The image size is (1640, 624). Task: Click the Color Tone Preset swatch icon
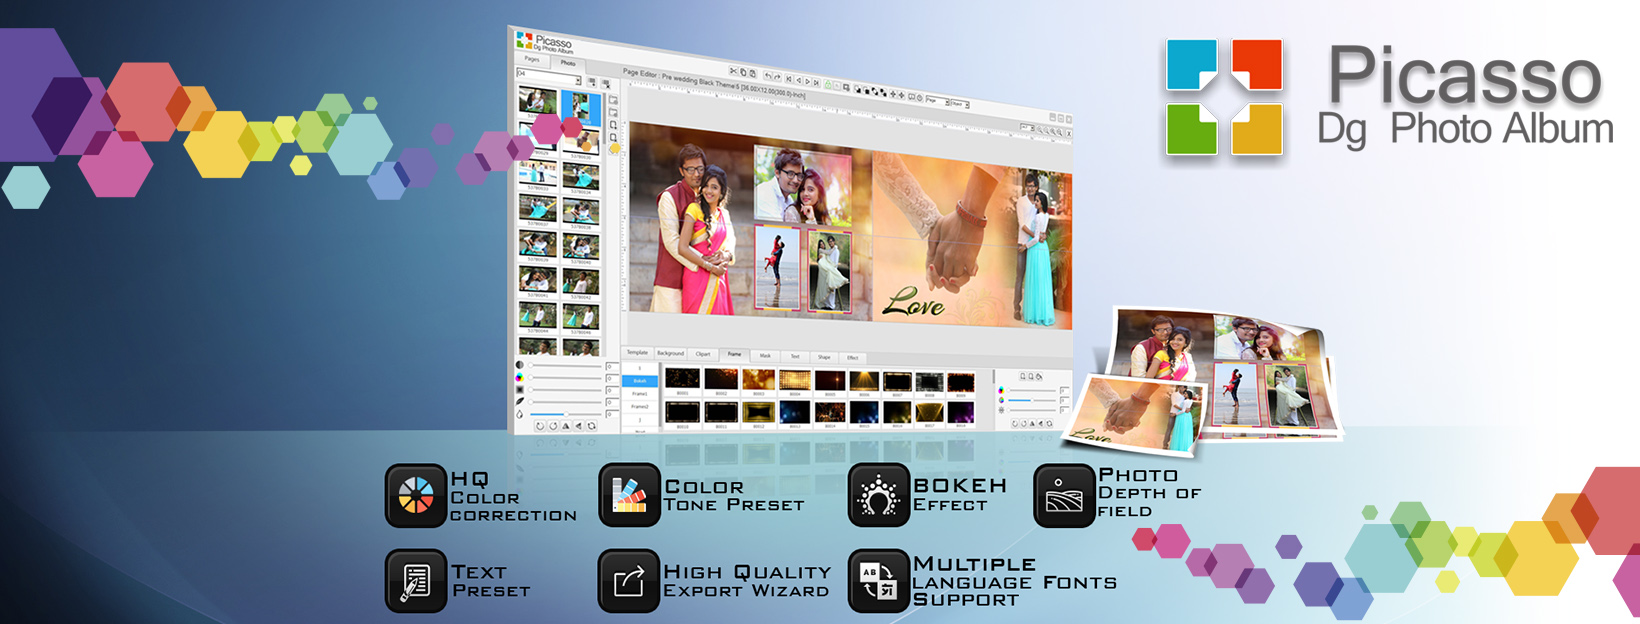(x=629, y=495)
